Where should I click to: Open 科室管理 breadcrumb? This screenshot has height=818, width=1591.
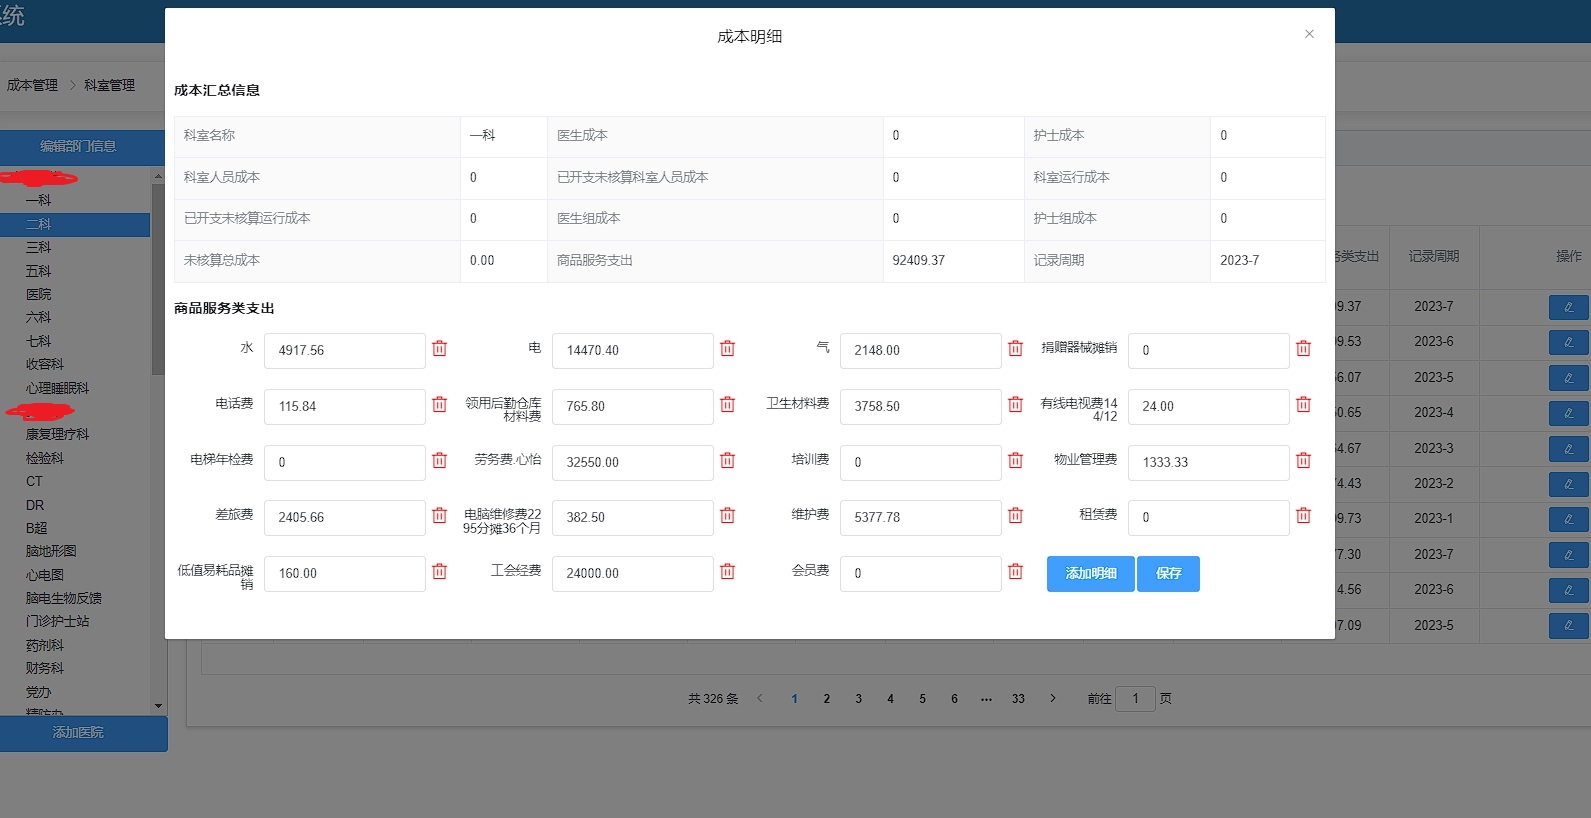point(109,85)
